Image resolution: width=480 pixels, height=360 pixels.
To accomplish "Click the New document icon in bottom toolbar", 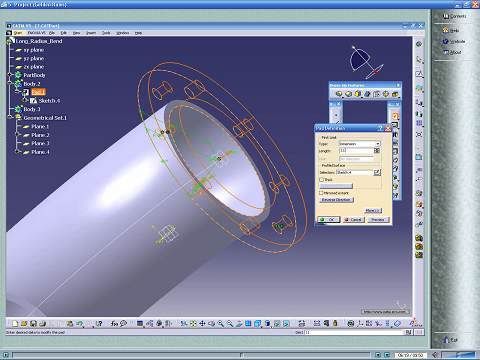I will coord(15,323).
